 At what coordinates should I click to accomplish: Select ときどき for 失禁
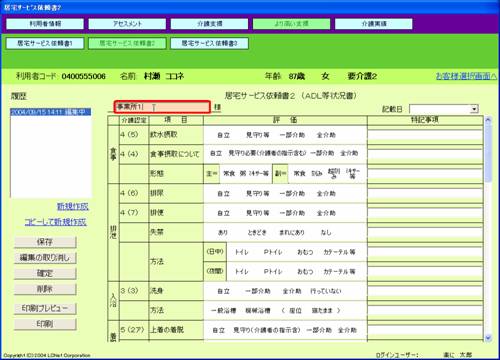click(257, 233)
